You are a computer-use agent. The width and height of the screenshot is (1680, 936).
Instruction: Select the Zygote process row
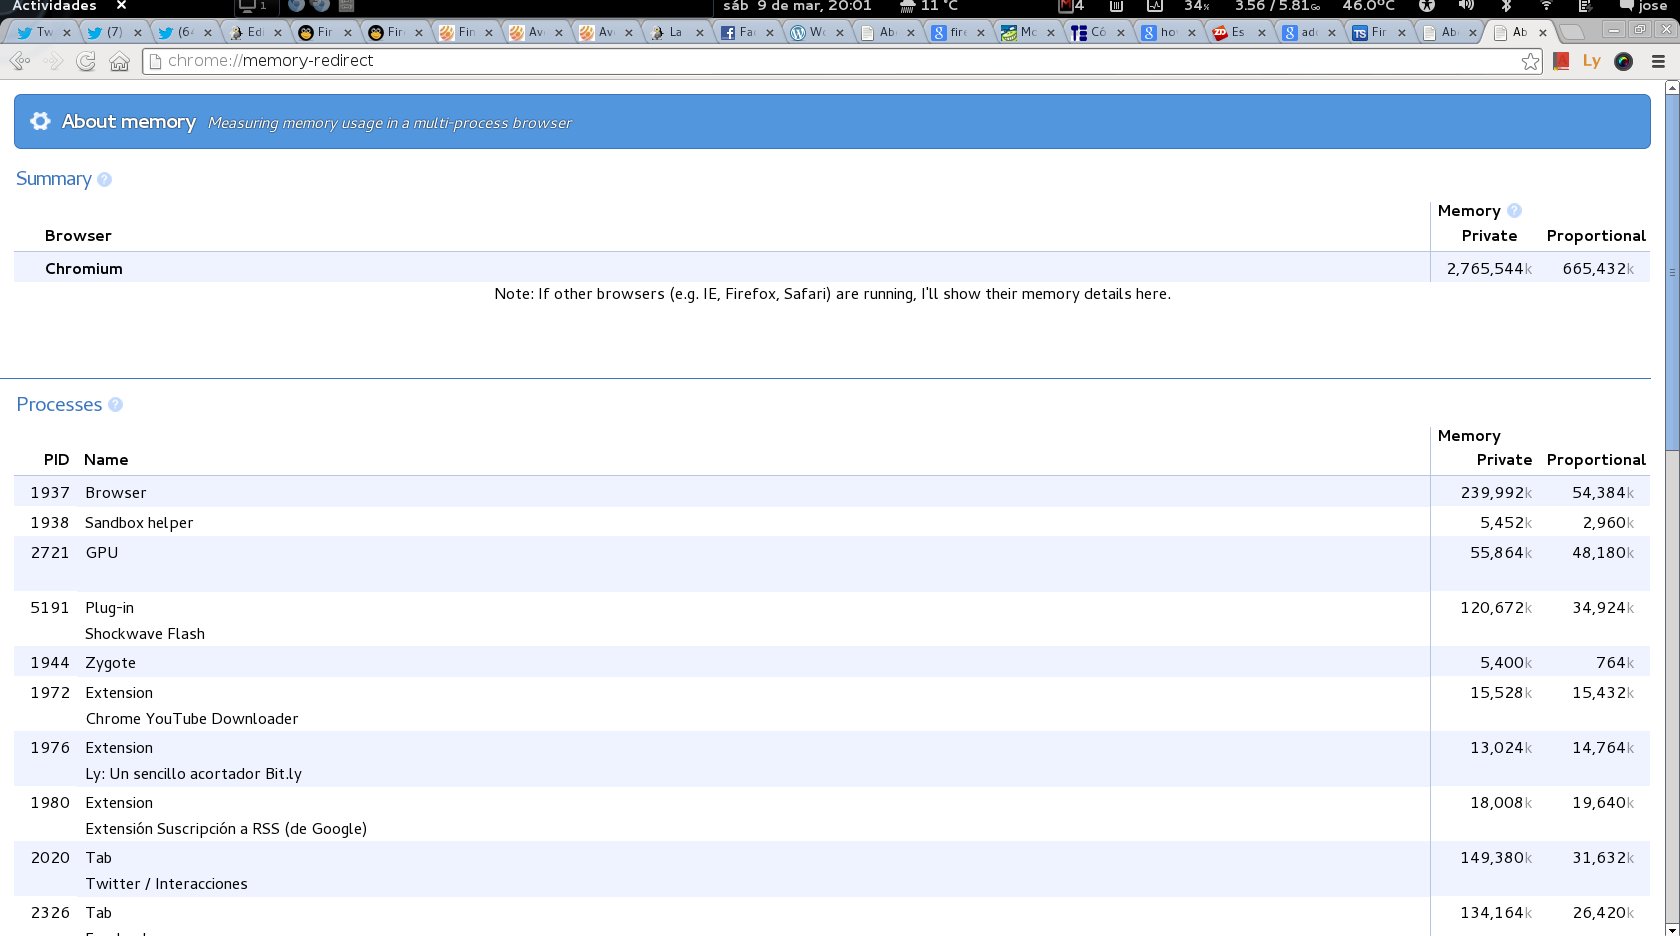point(832,662)
